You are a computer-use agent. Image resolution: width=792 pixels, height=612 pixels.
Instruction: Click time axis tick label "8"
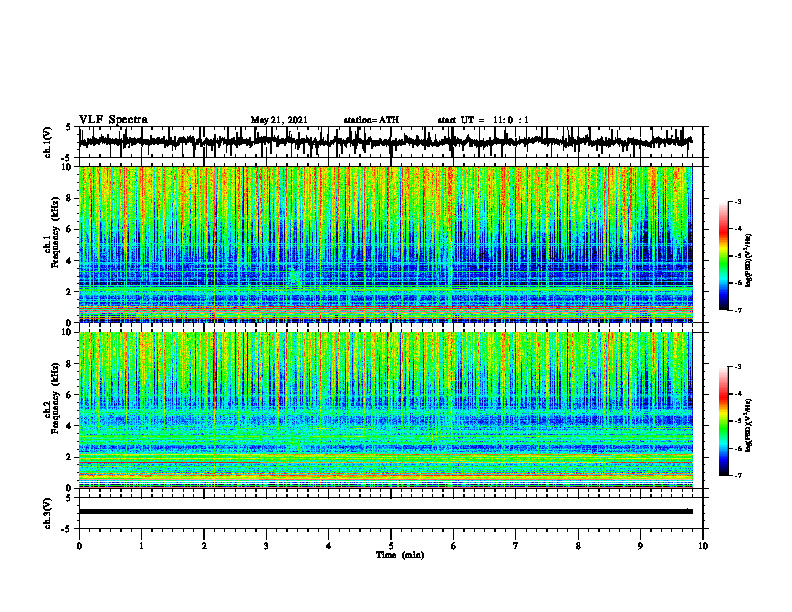coord(578,546)
